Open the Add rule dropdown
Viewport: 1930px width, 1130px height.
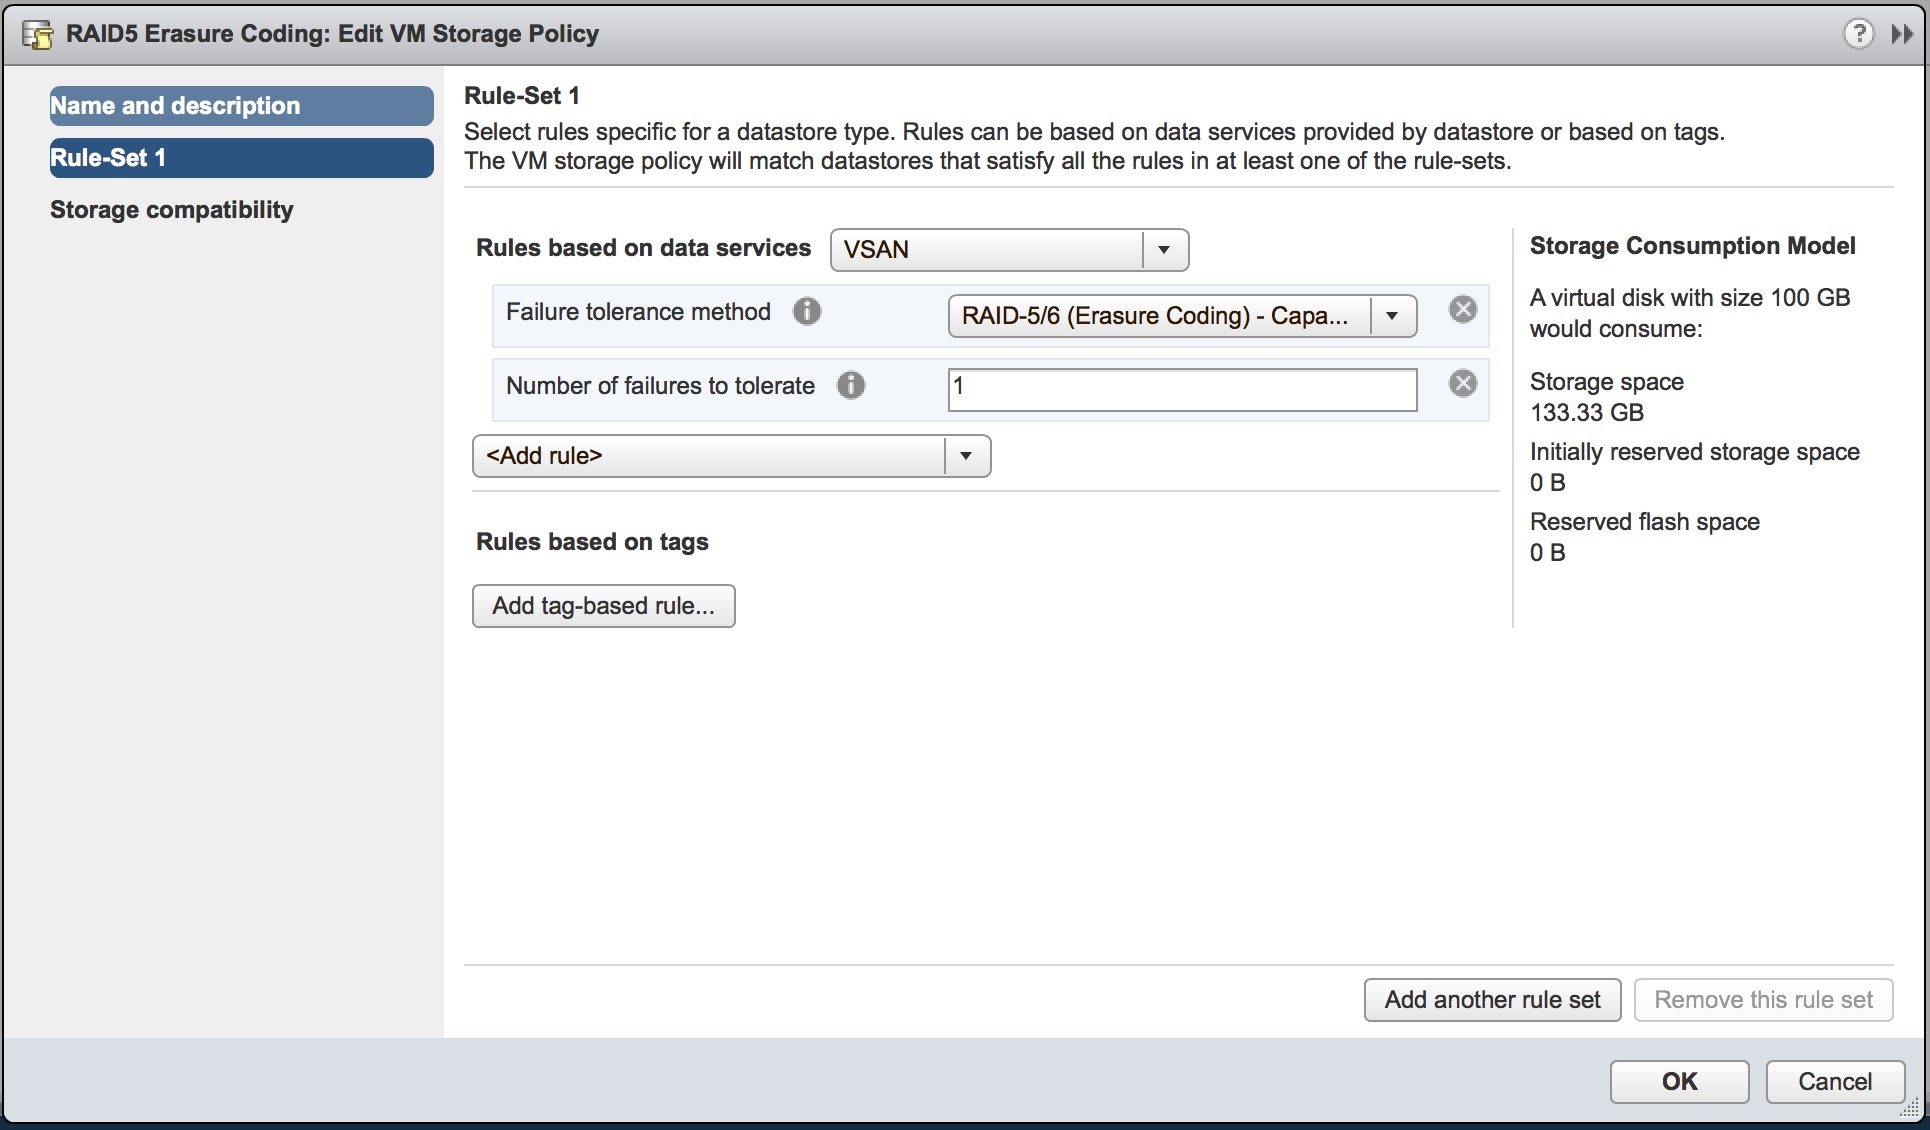click(965, 456)
